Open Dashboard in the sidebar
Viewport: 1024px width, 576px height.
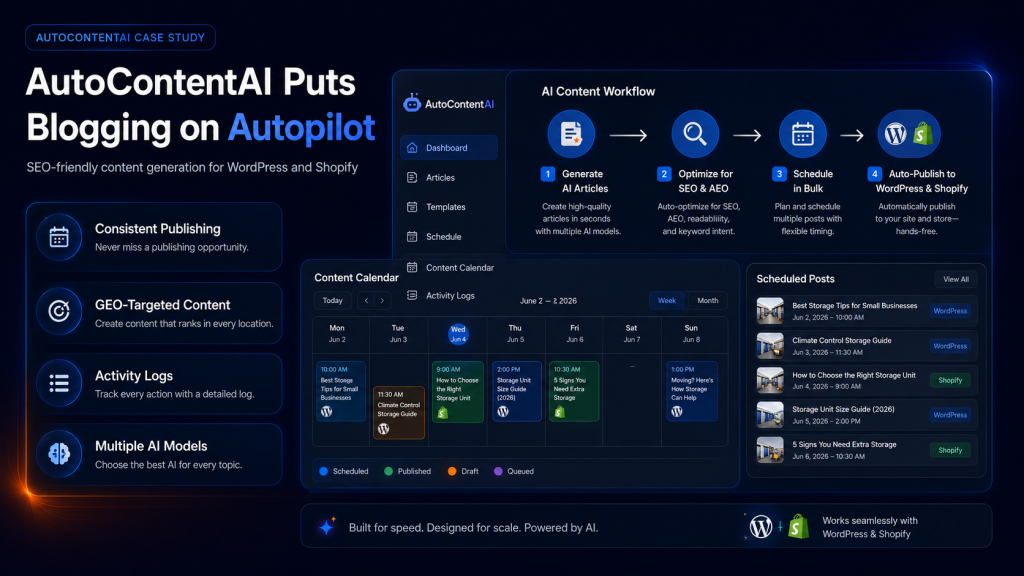point(449,148)
